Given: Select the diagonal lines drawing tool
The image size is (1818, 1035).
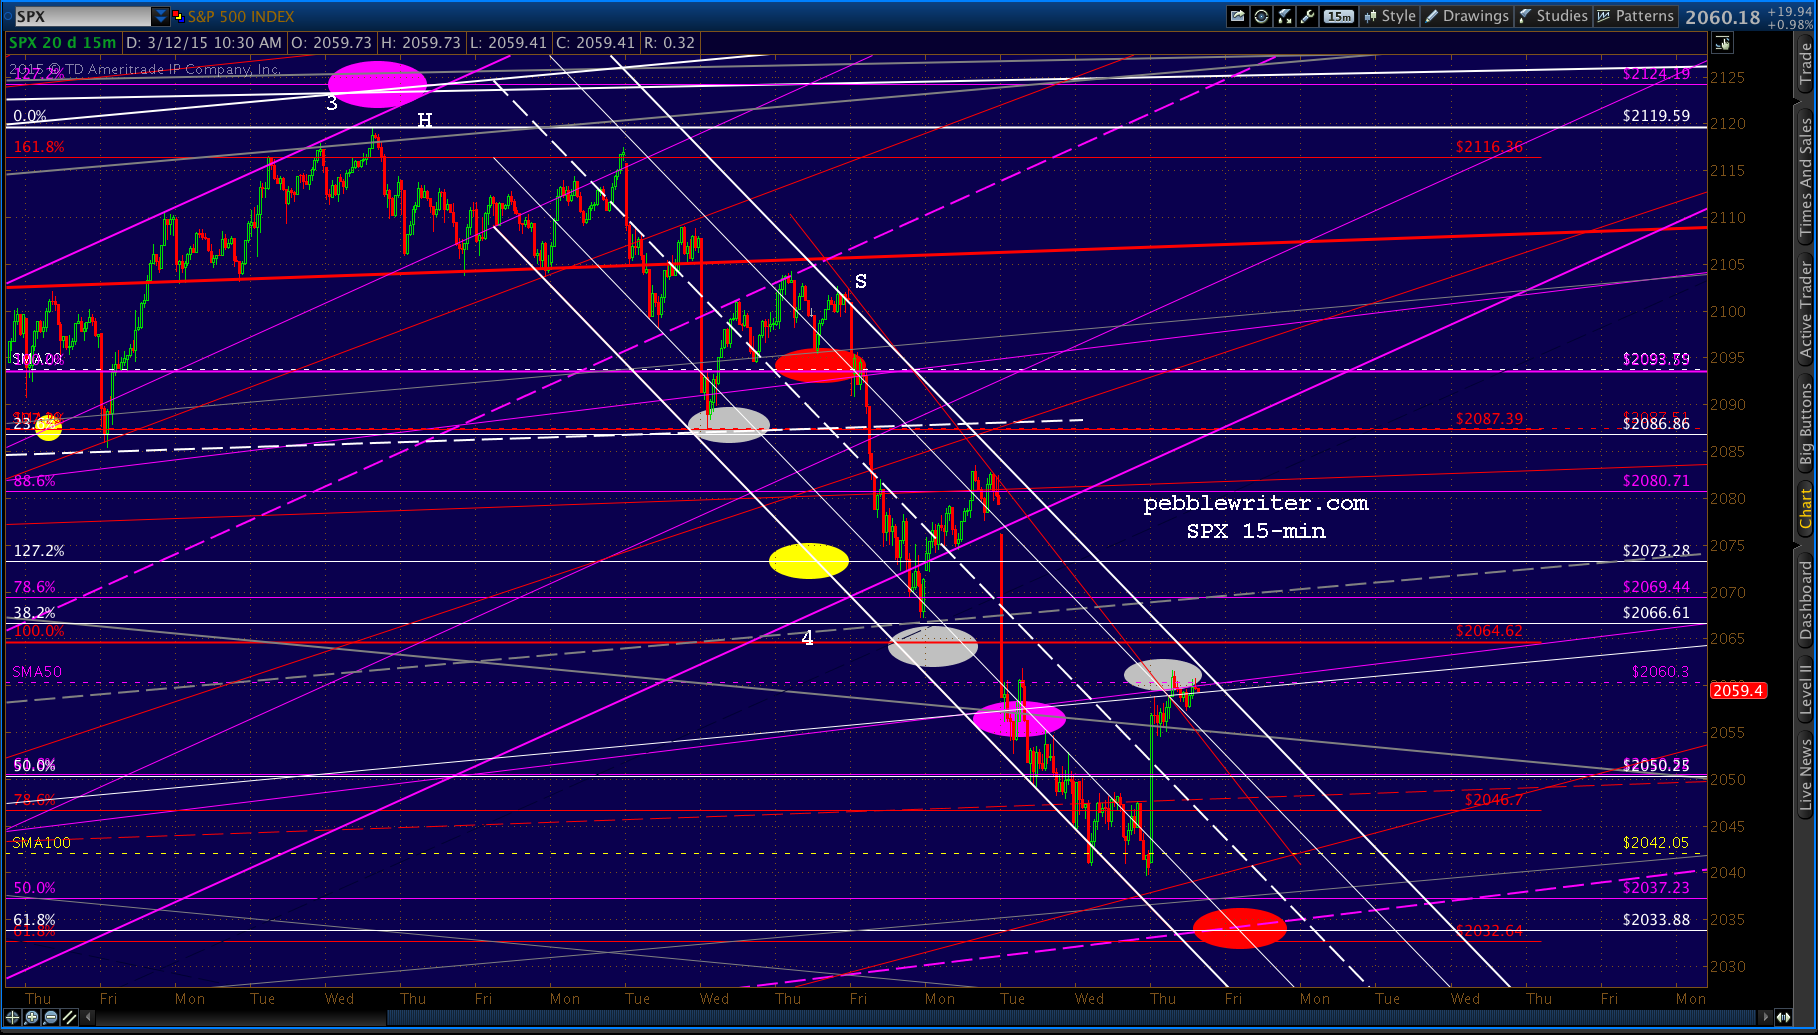Looking at the screenshot, I should 69,1017.
